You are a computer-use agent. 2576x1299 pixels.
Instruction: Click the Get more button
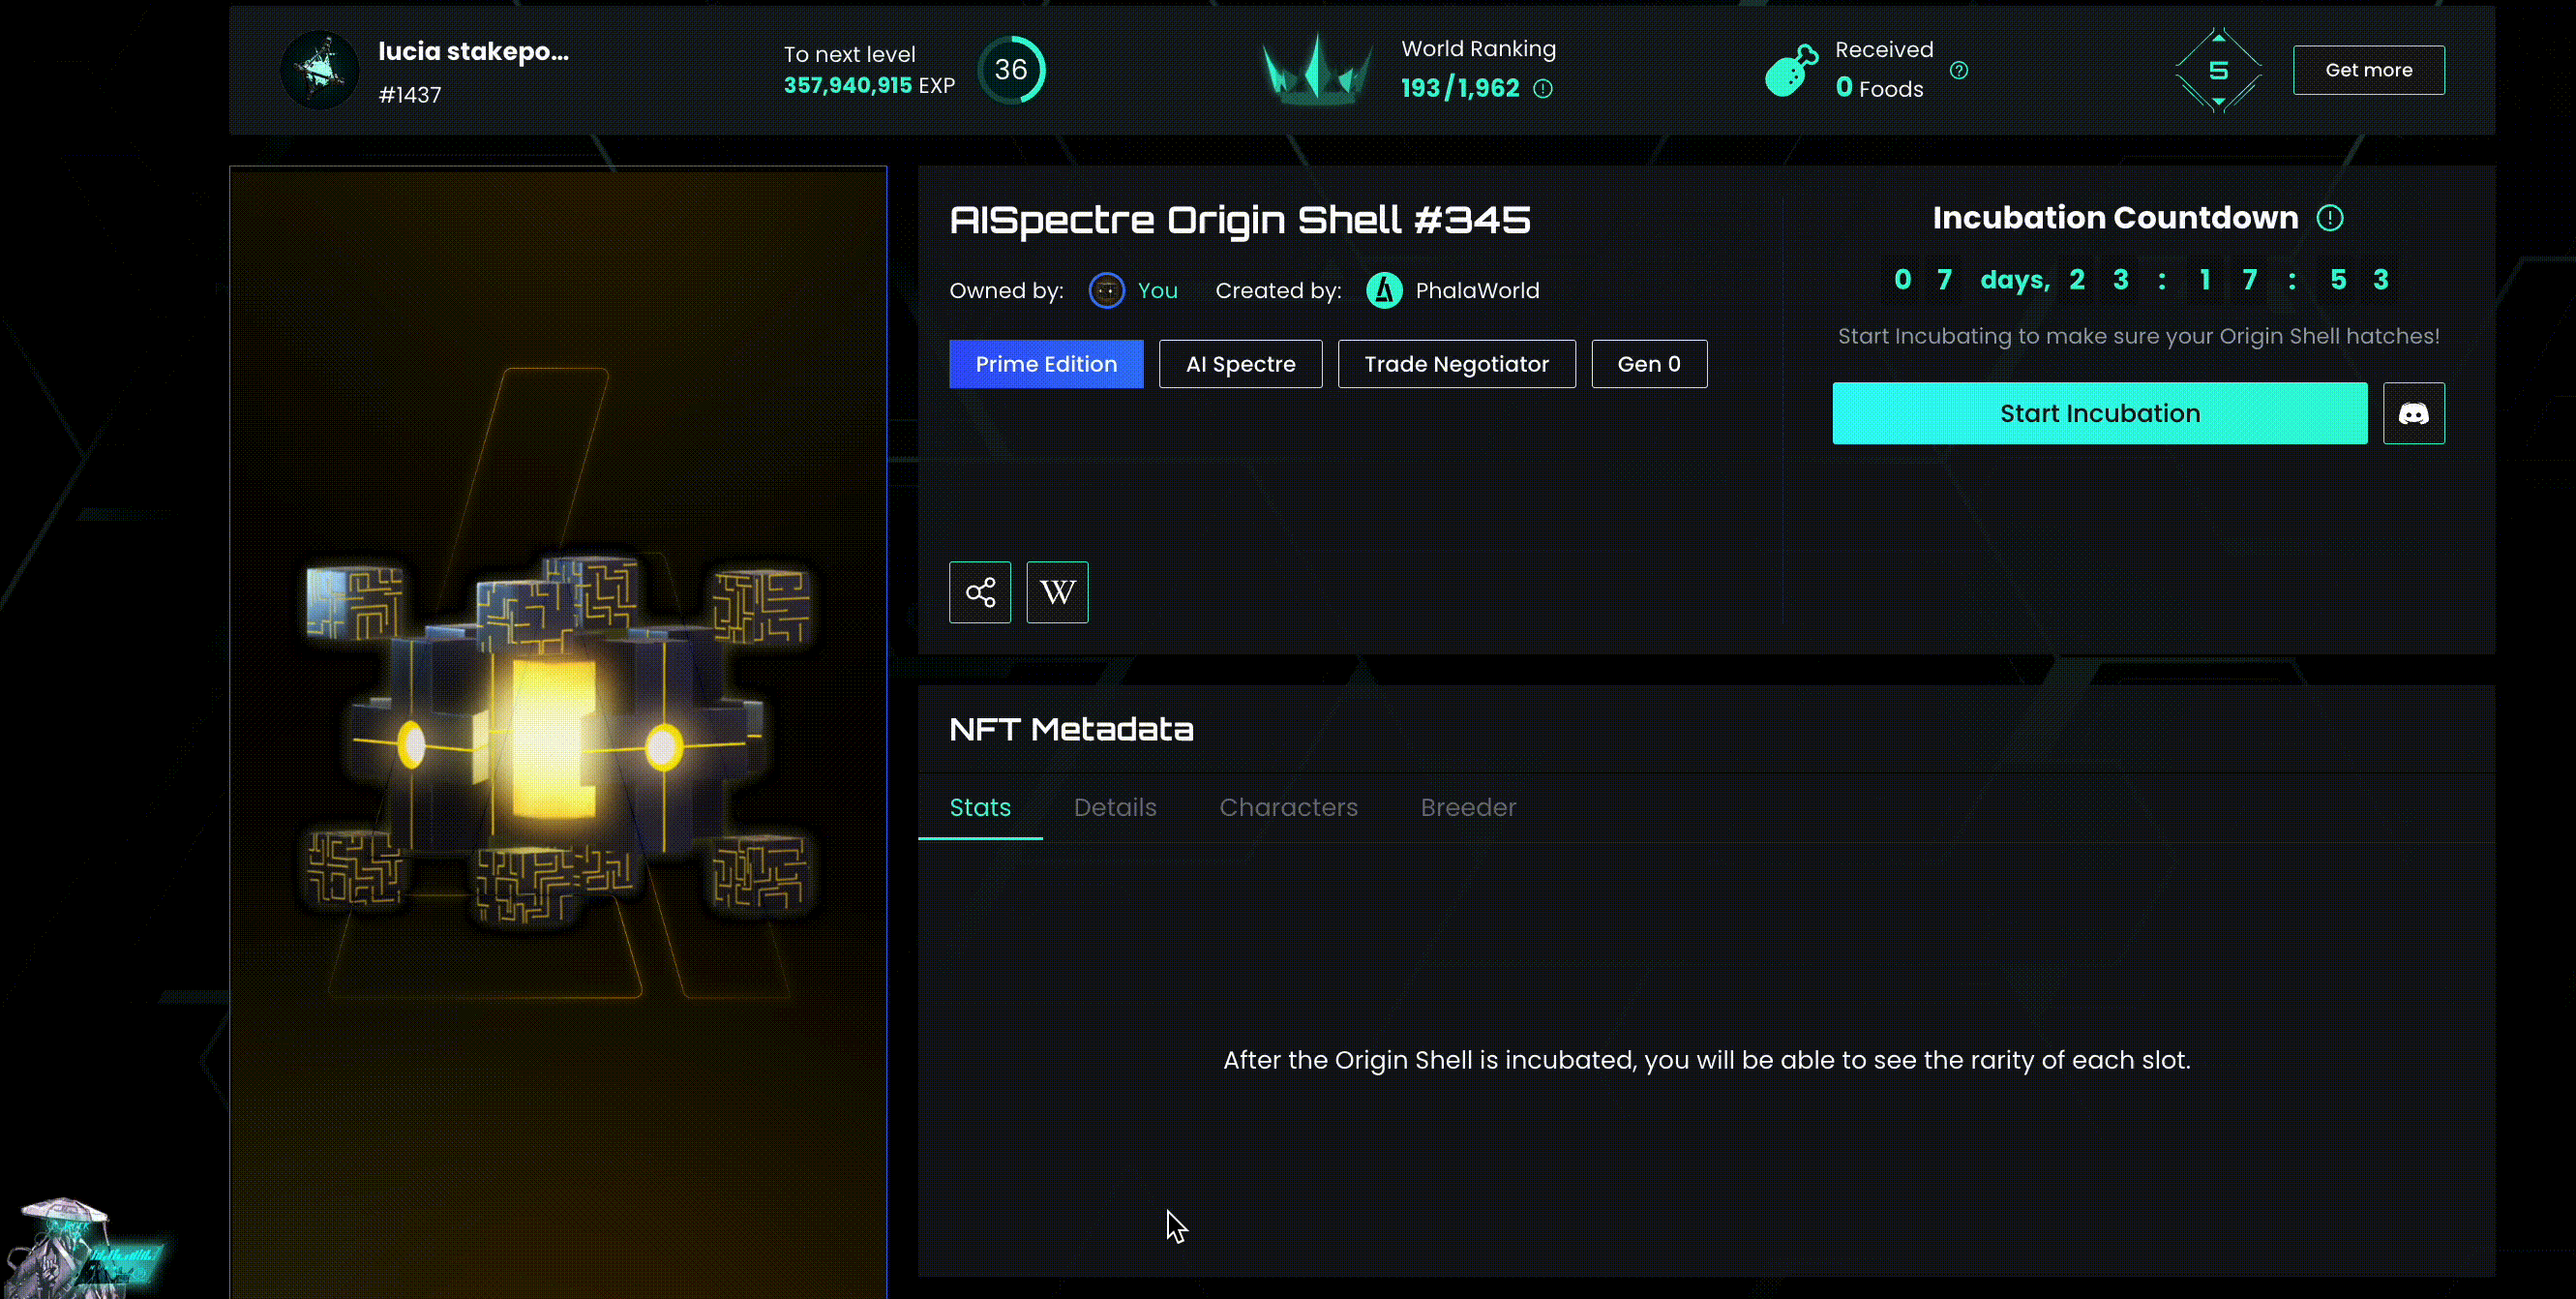(2368, 70)
